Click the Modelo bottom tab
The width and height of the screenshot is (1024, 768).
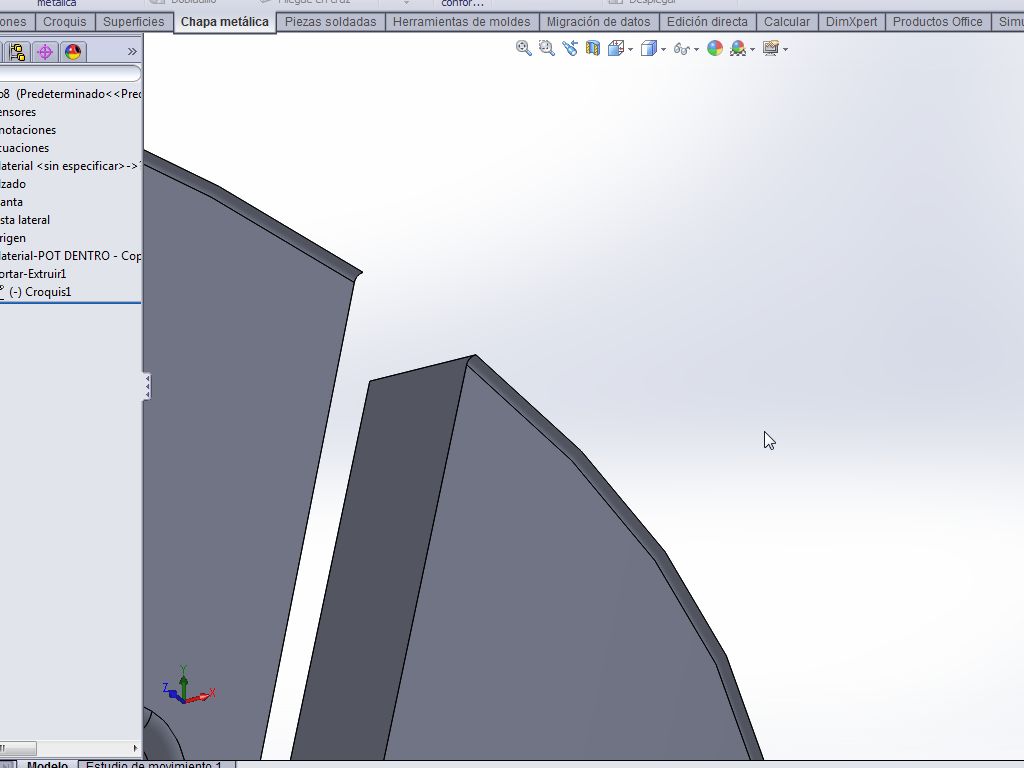coord(47,764)
